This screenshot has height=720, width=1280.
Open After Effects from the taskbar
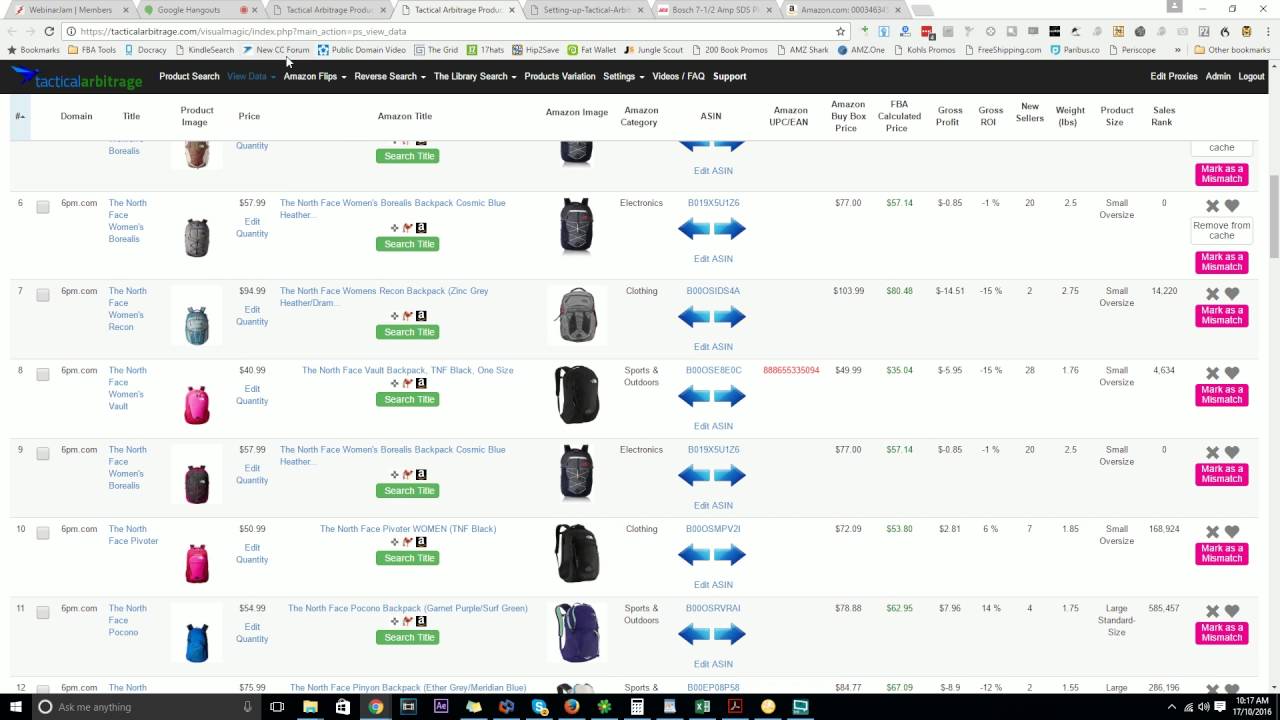point(441,707)
